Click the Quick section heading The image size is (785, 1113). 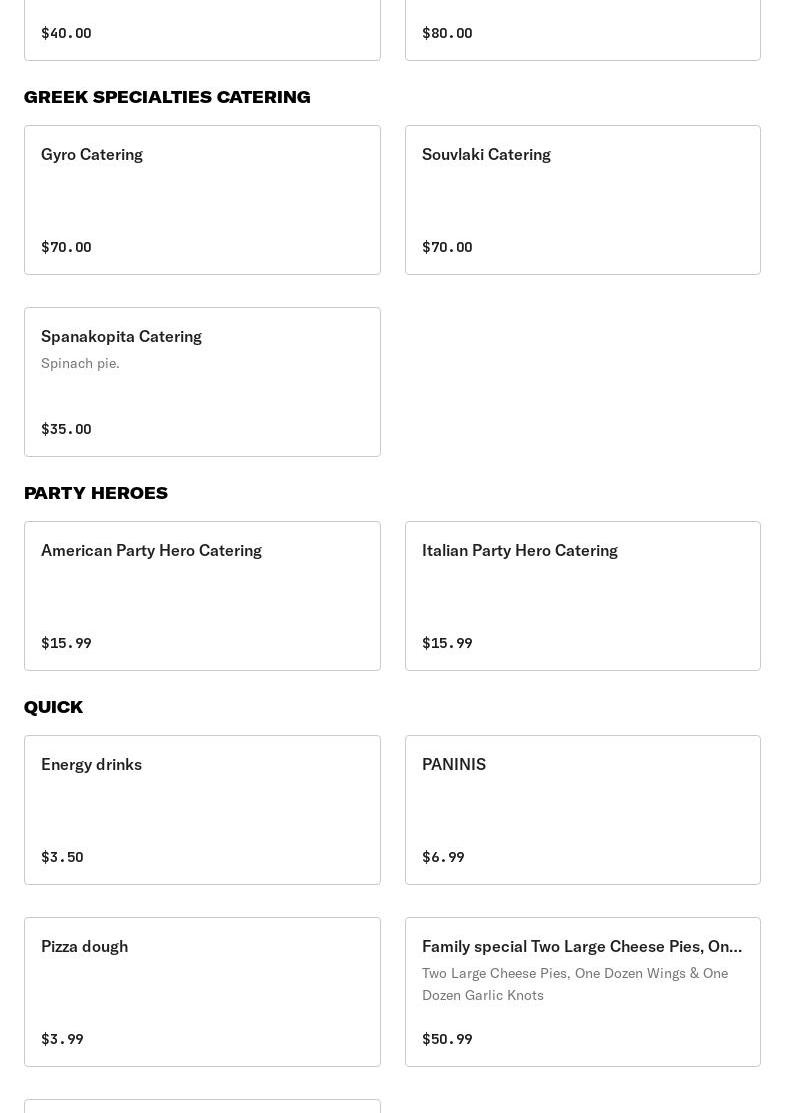point(53,707)
